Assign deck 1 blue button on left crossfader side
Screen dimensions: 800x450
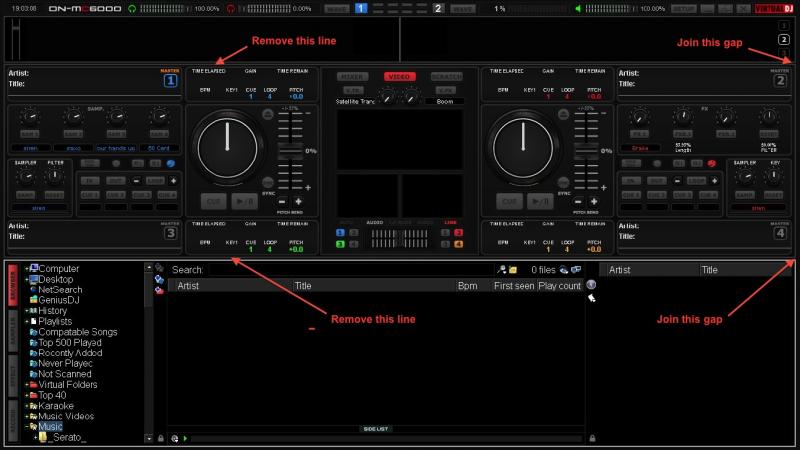pyautogui.click(x=340, y=233)
